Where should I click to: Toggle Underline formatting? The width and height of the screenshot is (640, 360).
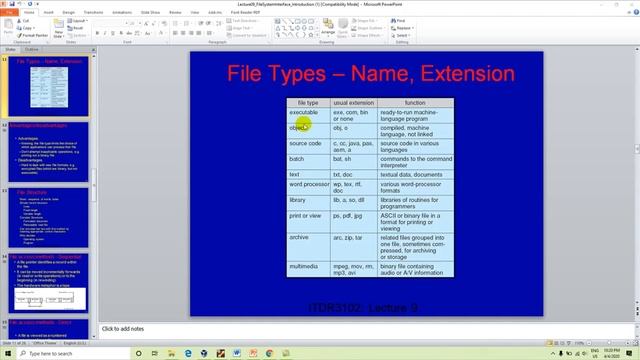[x=113, y=33]
